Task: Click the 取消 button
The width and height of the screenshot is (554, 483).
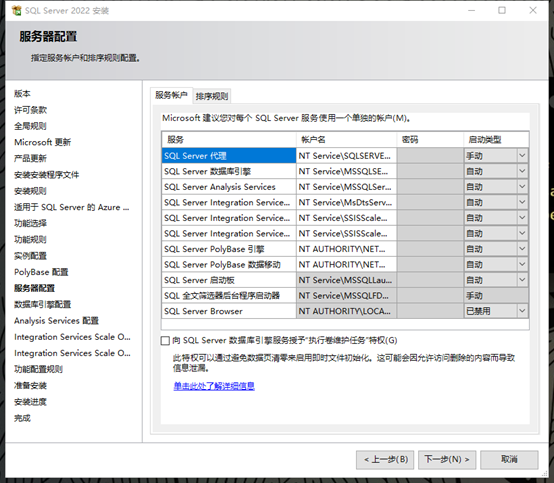Action: [509, 459]
